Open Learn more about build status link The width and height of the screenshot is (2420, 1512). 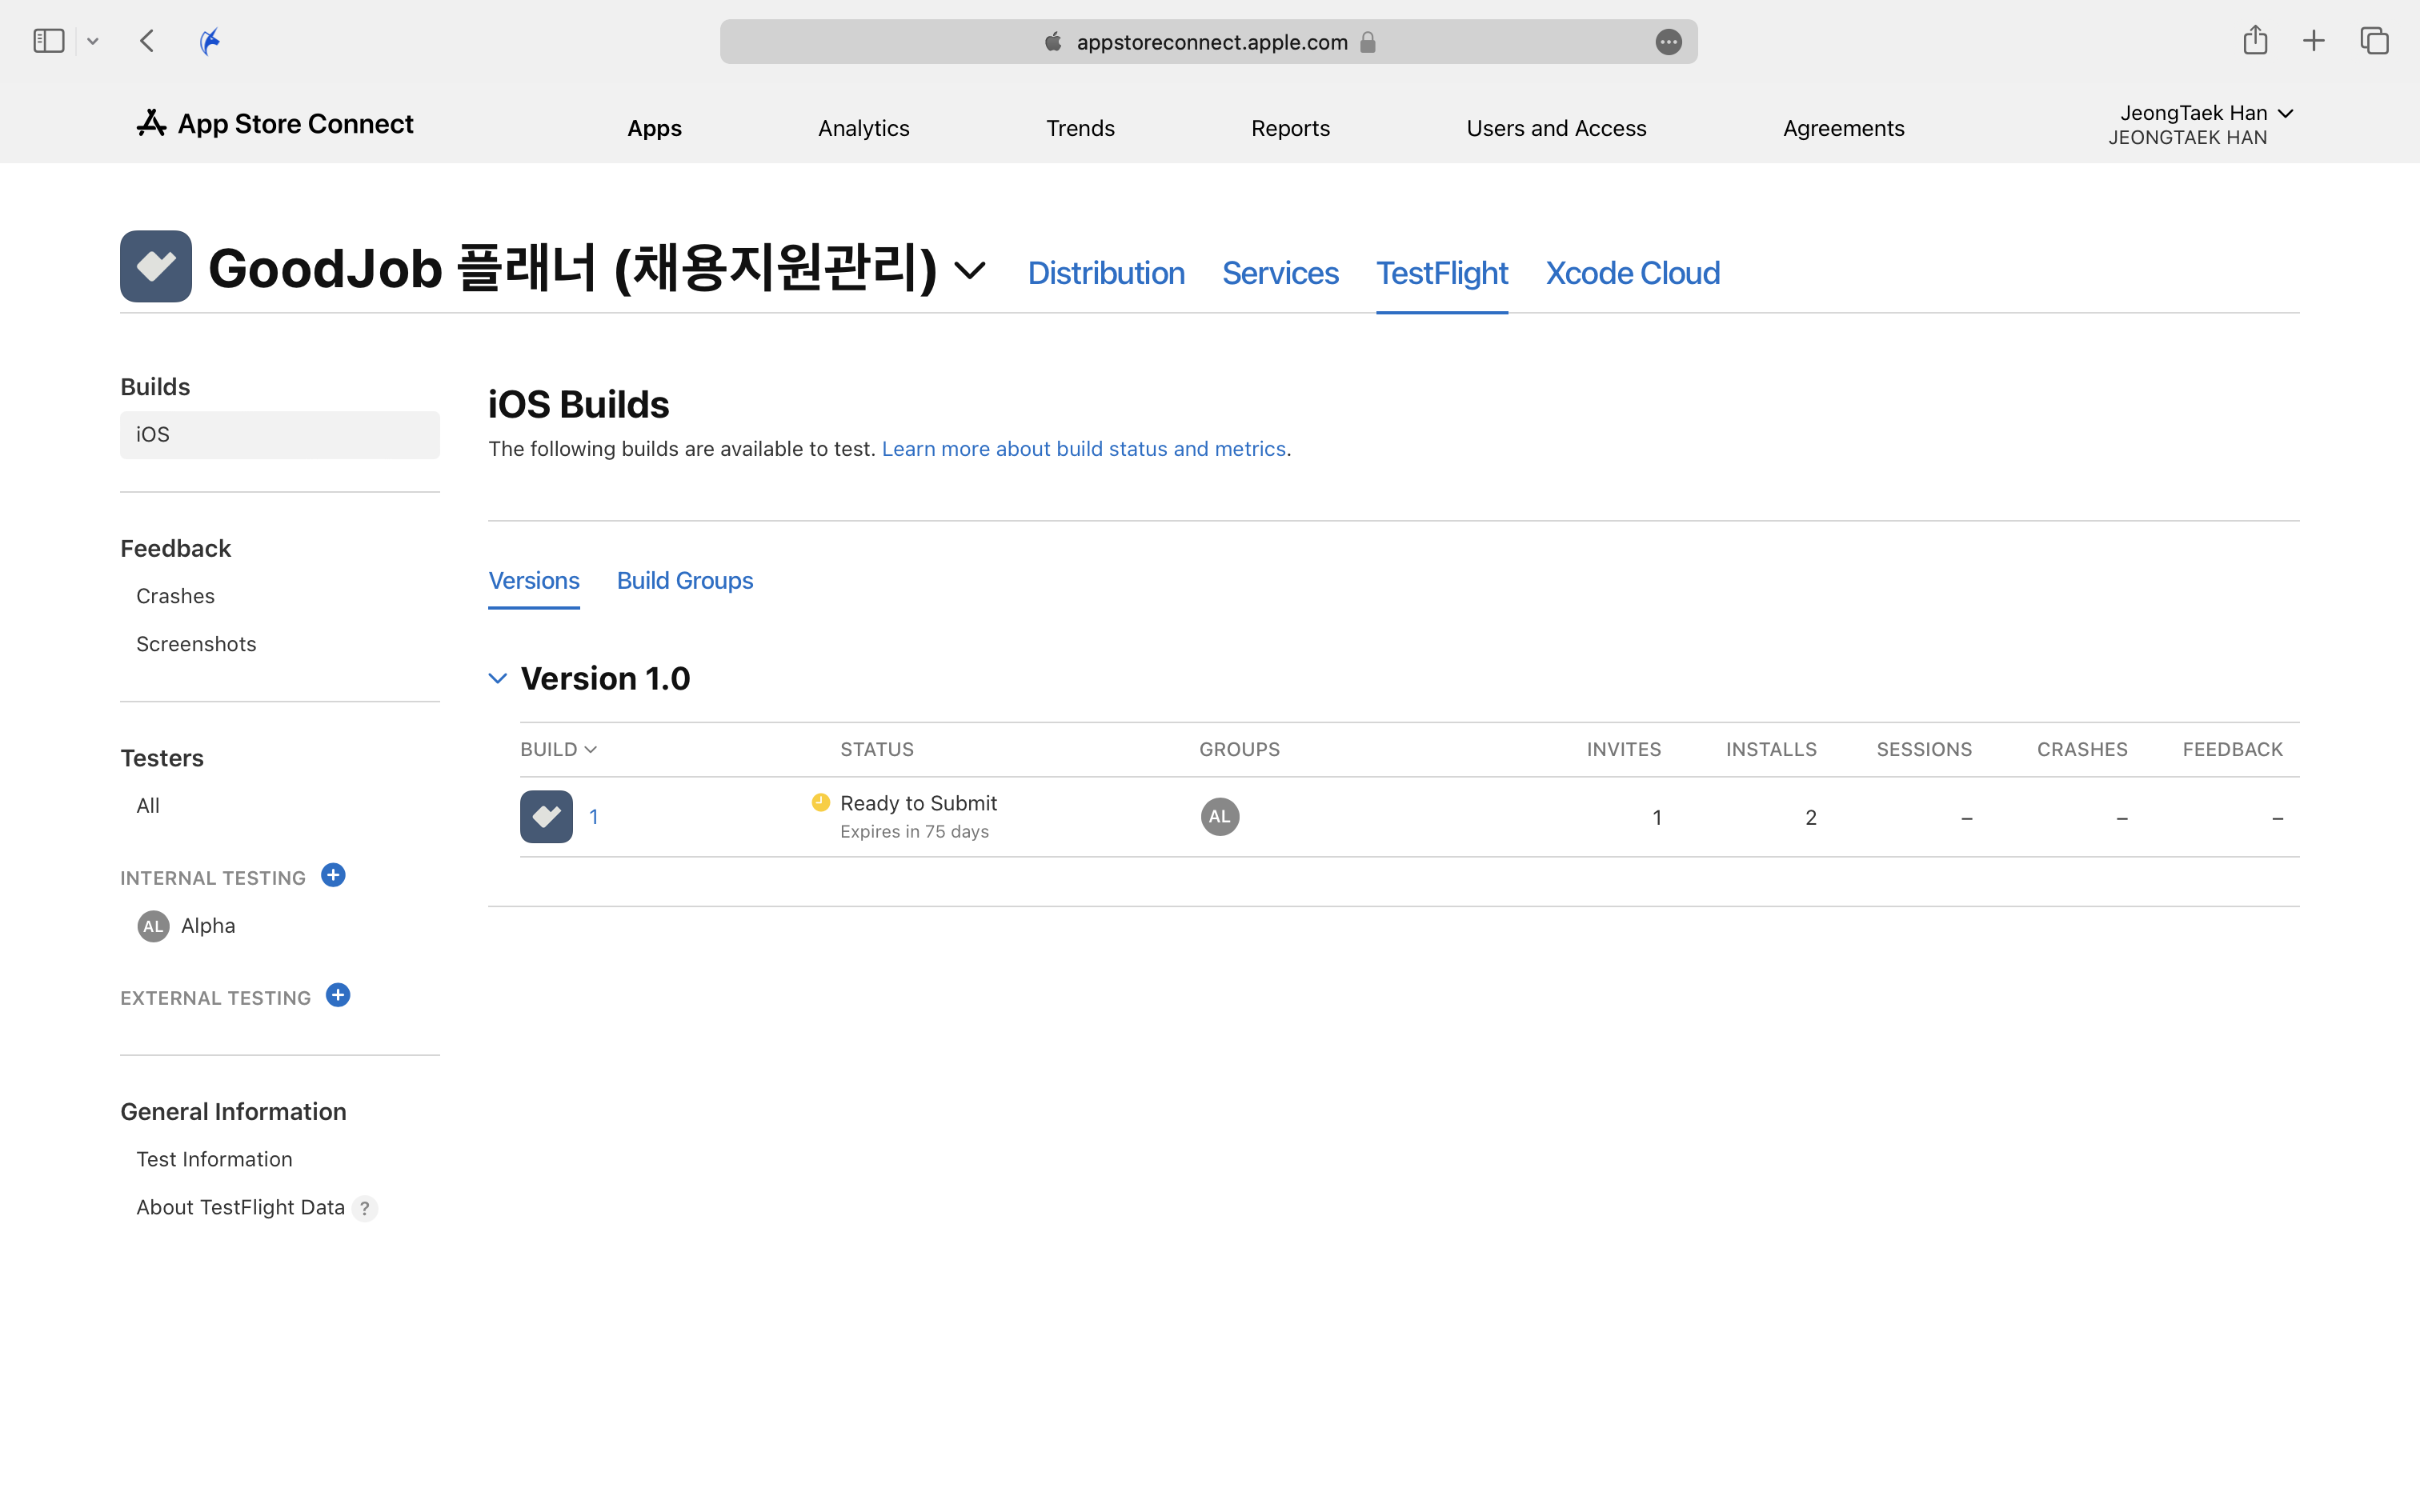(x=1083, y=449)
